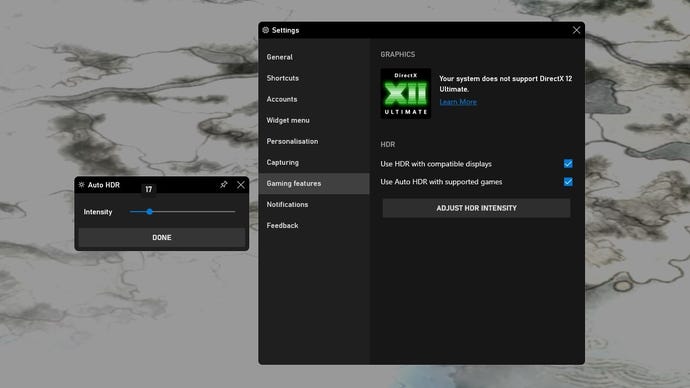Close the Settings window
The width and height of the screenshot is (690, 388).
pos(576,30)
